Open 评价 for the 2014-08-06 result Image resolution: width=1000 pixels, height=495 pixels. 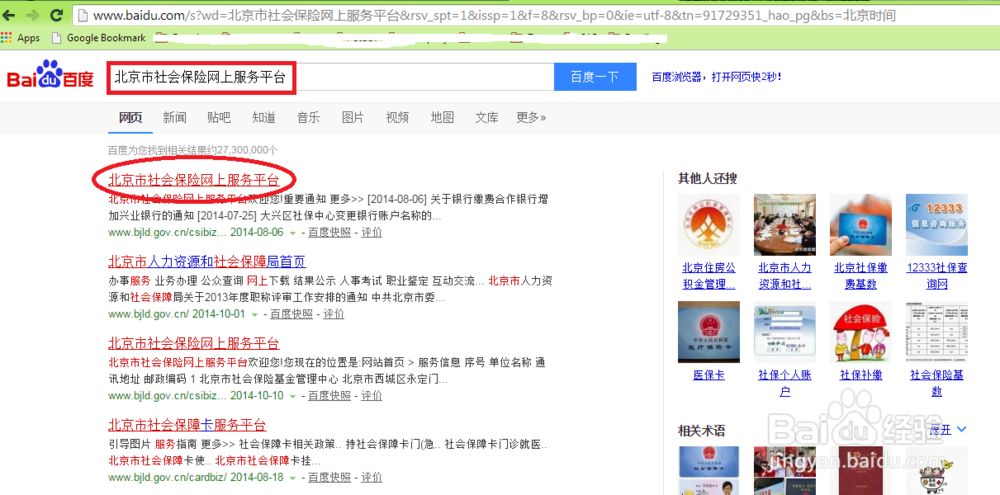coord(372,232)
